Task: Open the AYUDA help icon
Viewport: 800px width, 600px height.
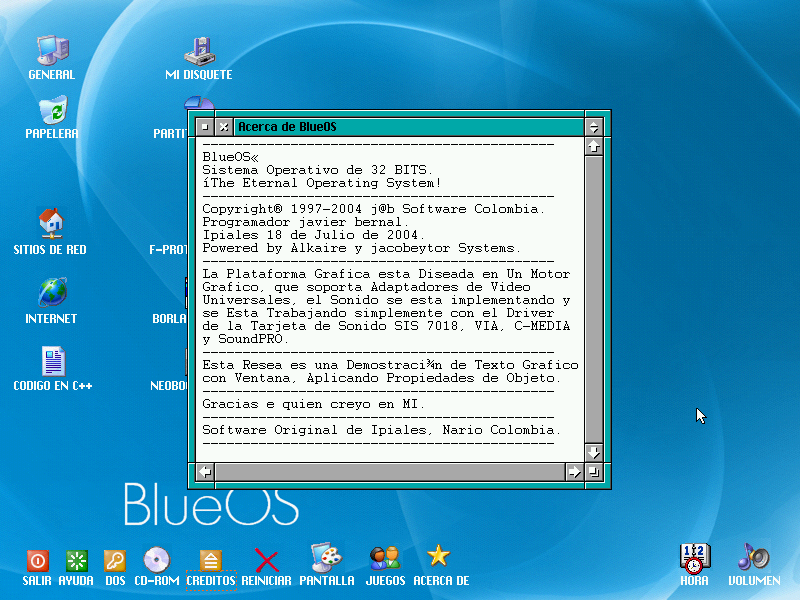Action: (77, 561)
